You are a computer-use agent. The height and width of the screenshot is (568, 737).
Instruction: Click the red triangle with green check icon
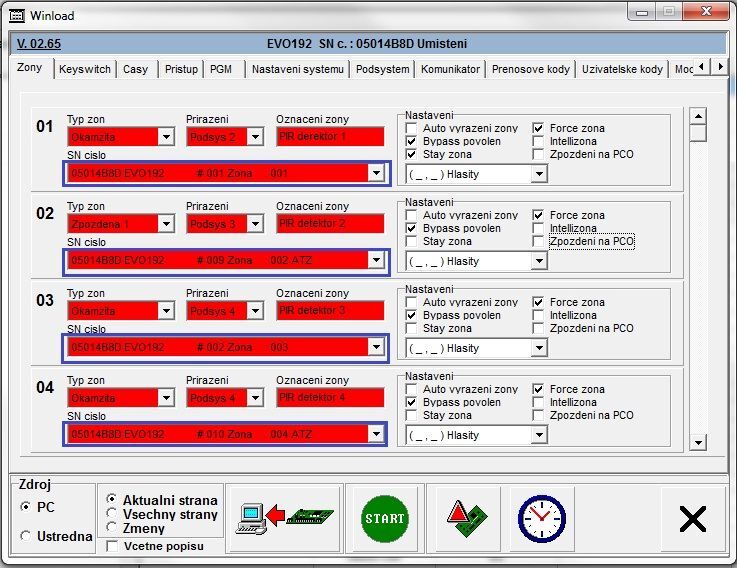[x=467, y=518]
